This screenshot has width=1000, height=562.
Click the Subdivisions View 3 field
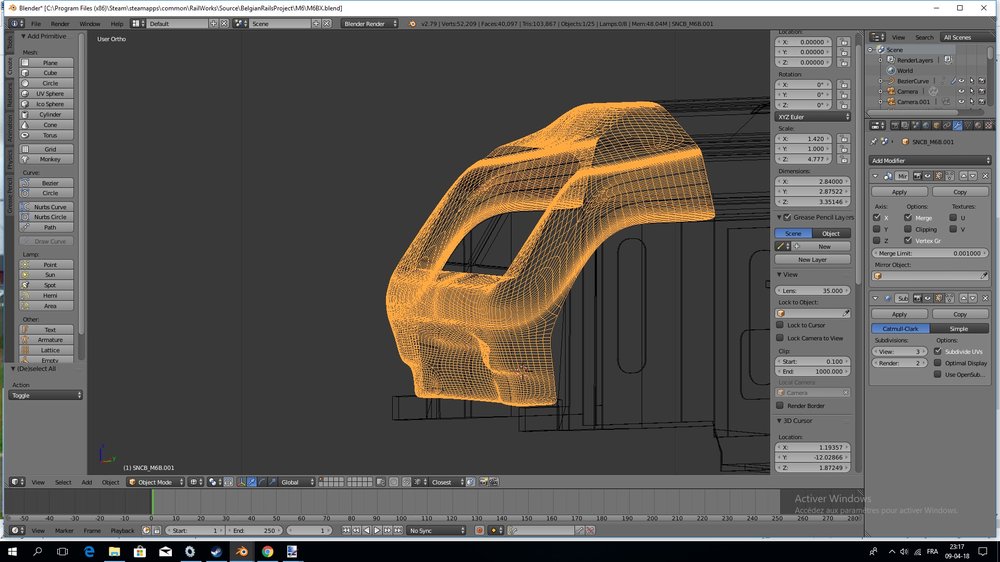899,351
